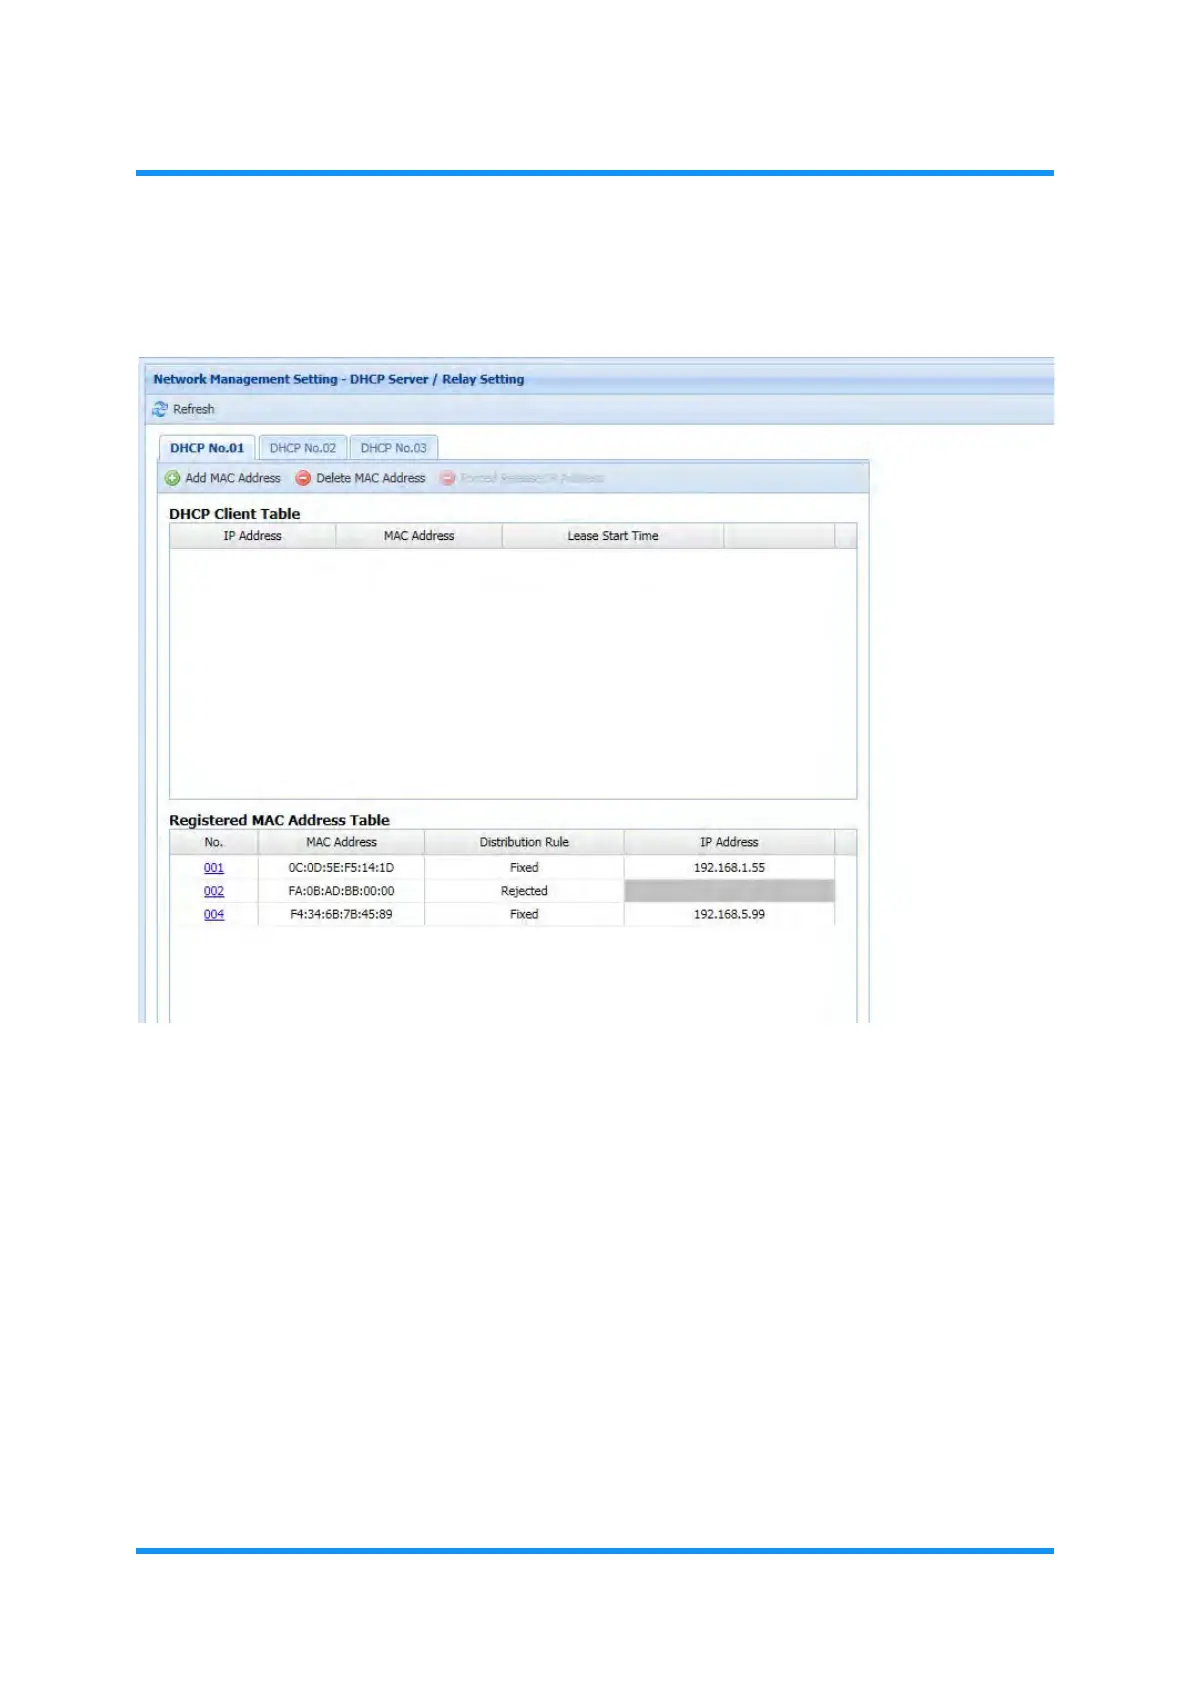1190x1684 pixels.
Task: Click the DHCP Client Table heading
Action: [x=235, y=514]
